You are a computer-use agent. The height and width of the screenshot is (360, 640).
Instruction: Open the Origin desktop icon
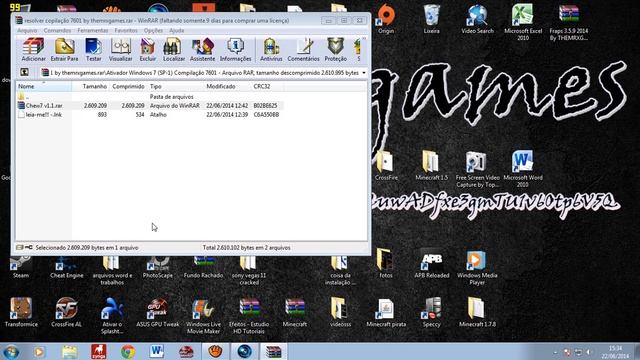click(x=386, y=19)
